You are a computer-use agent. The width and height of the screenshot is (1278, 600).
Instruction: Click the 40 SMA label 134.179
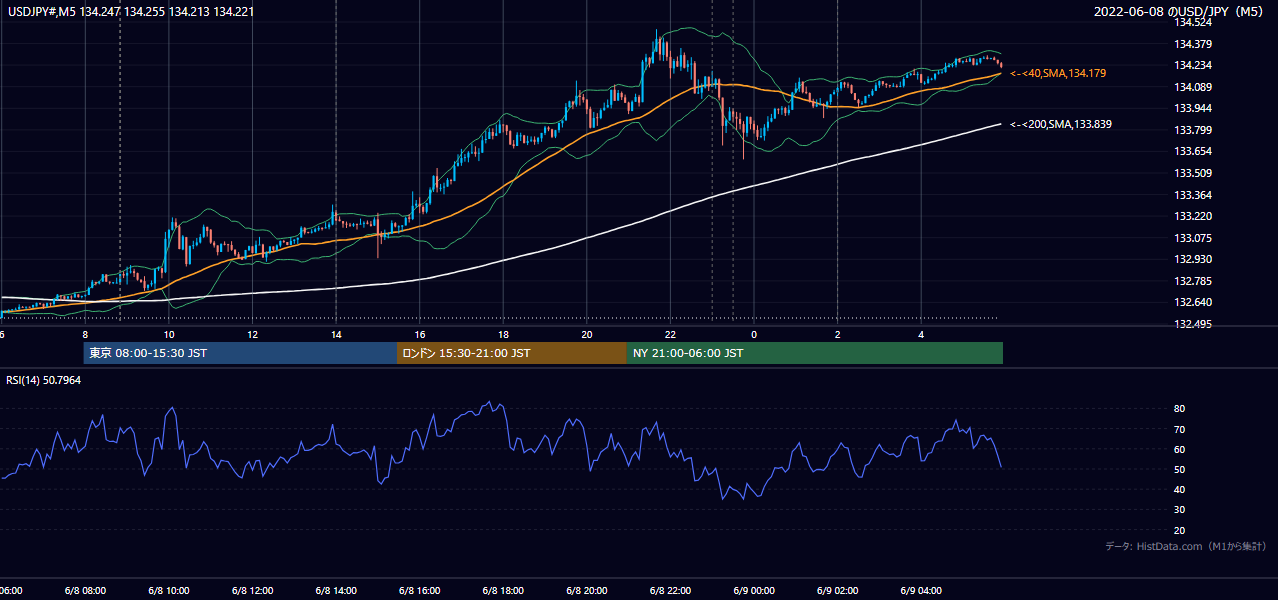(x=1057, y=74)
